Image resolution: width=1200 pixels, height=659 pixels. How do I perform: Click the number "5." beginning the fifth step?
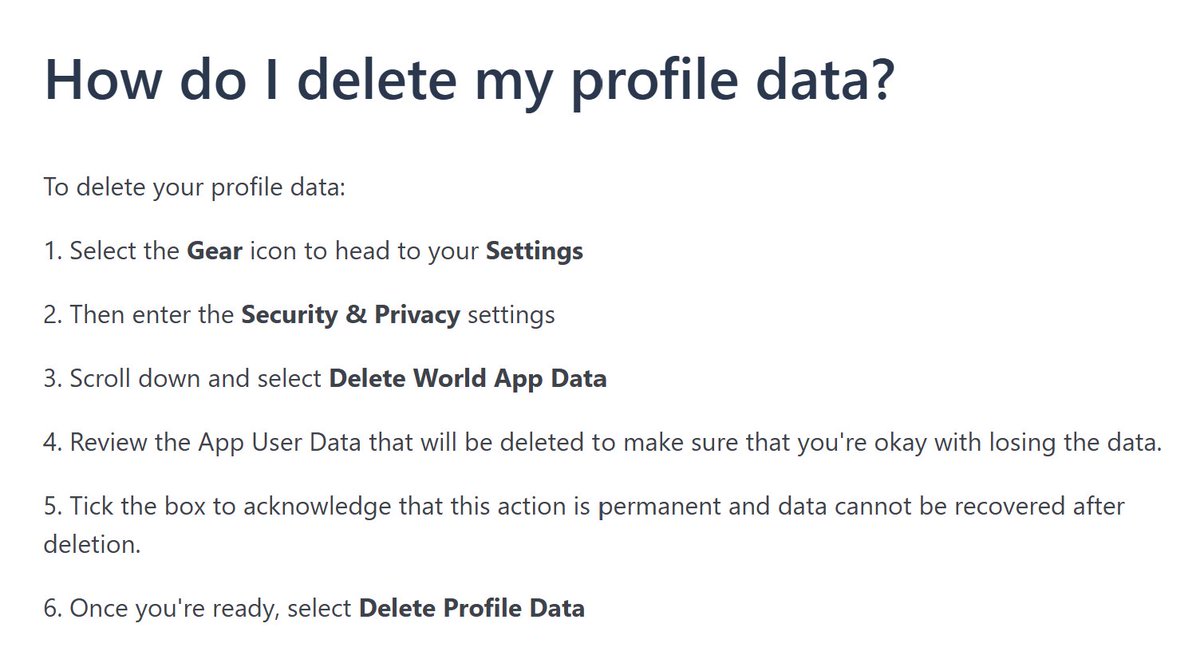click(54, 507)
